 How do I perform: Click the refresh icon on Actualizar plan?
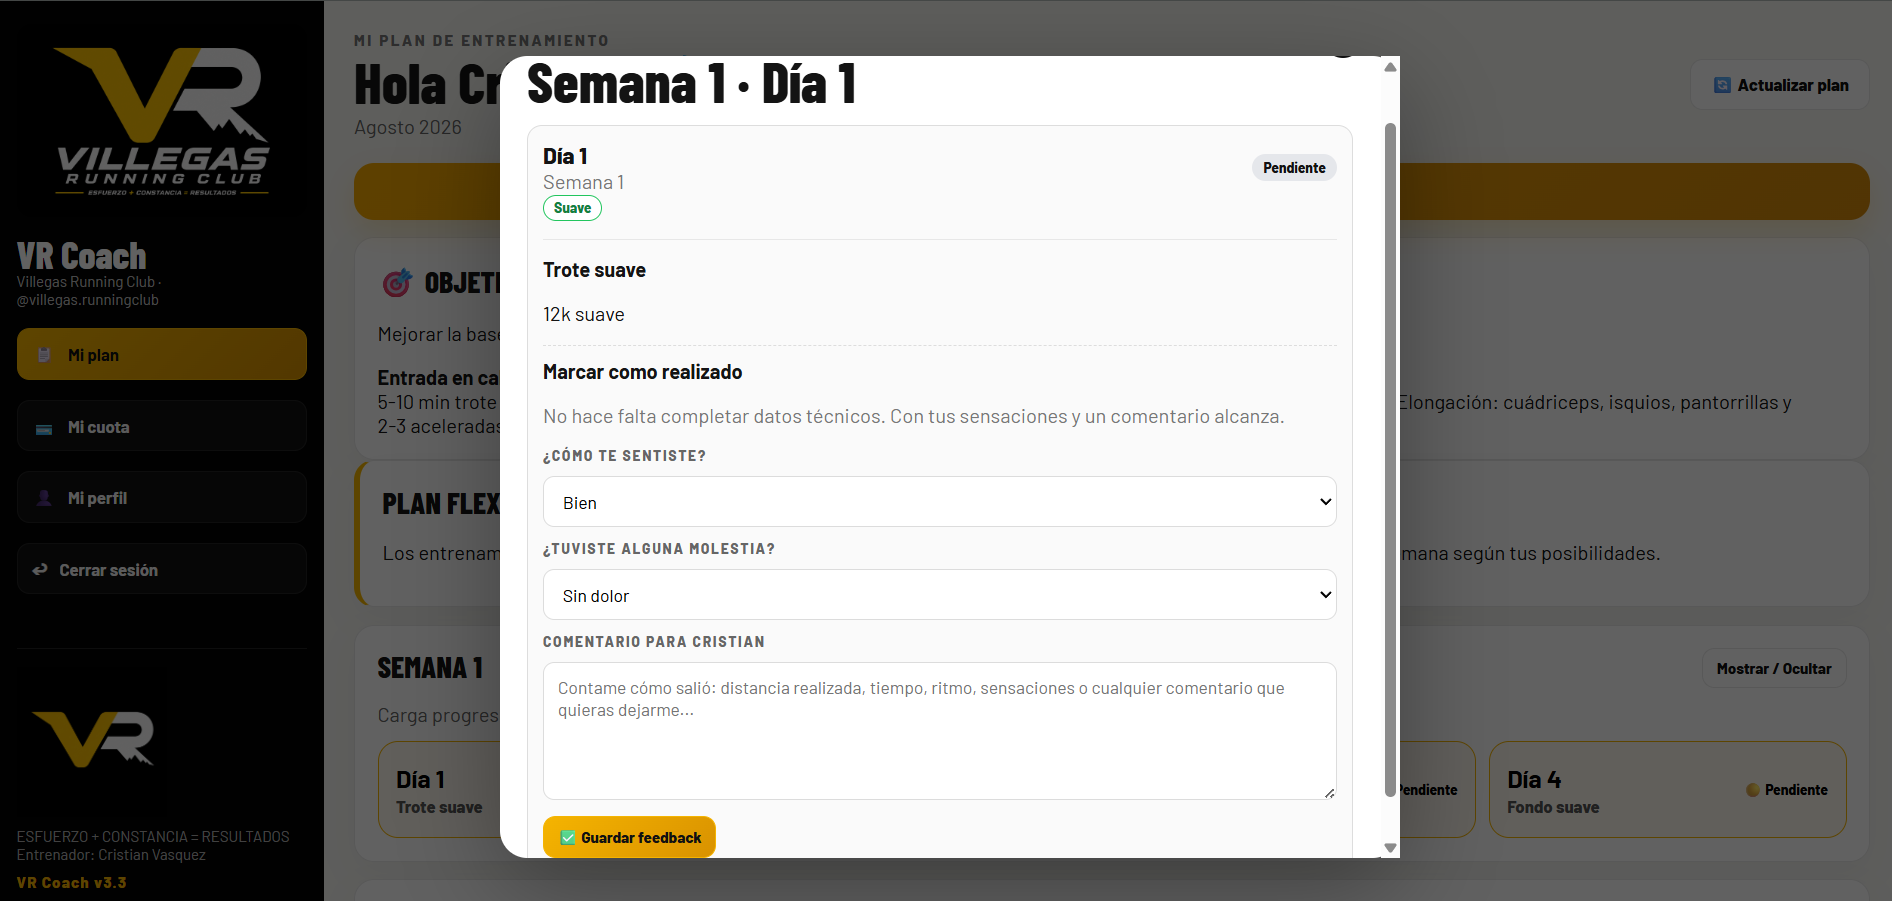tap(1722, 85)
